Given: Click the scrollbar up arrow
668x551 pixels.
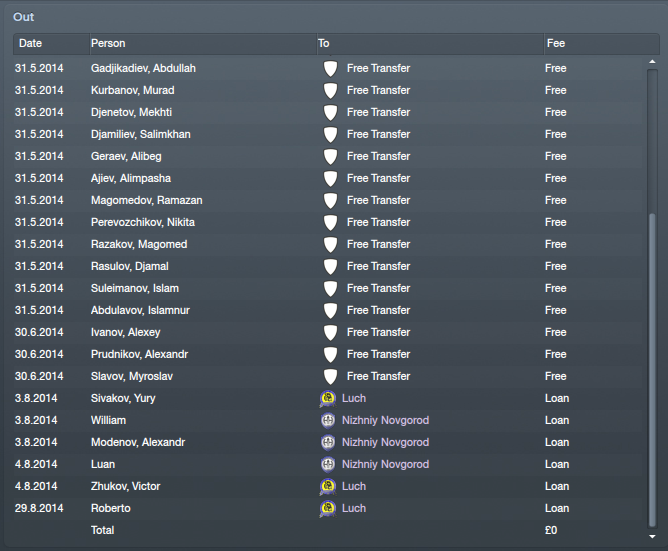Looking at the screenshot, I should 652,62.
